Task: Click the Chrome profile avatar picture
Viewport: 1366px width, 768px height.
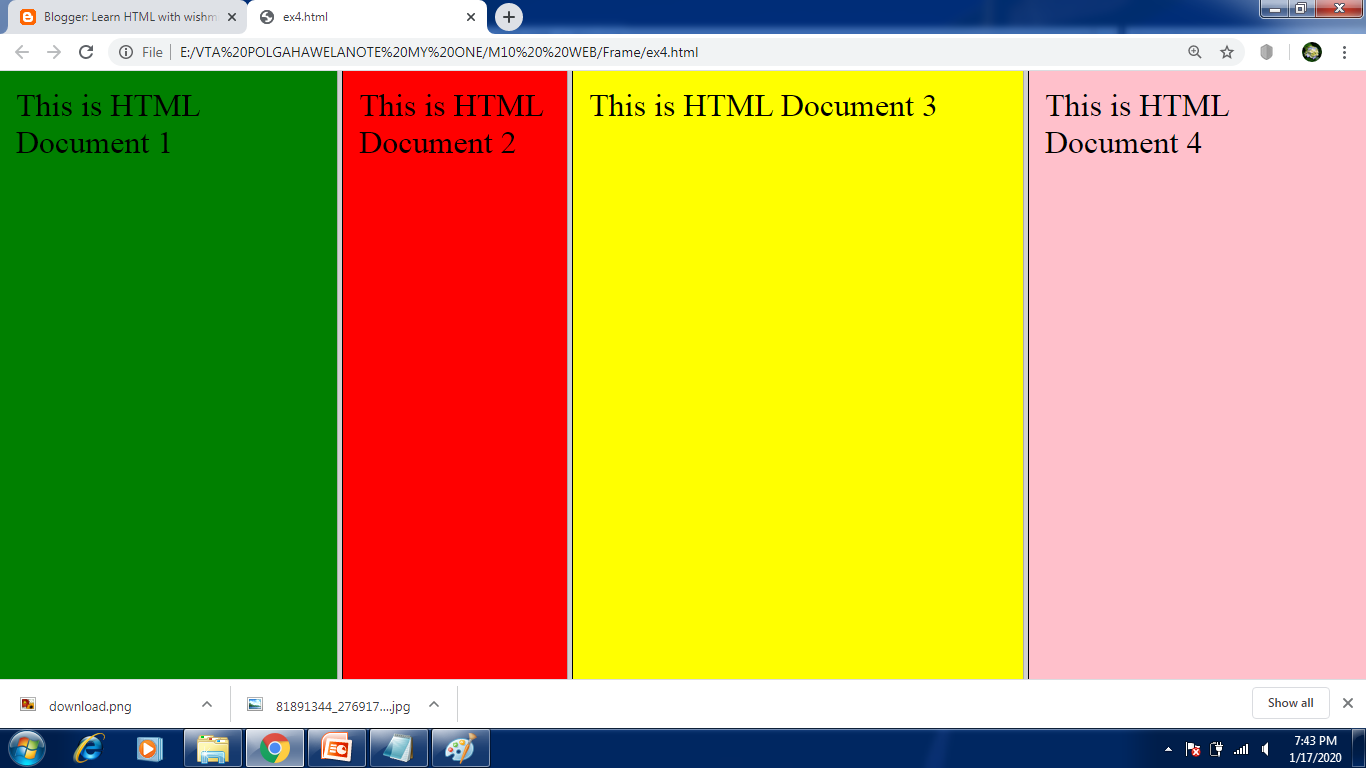Action: tap(1310, 51)
